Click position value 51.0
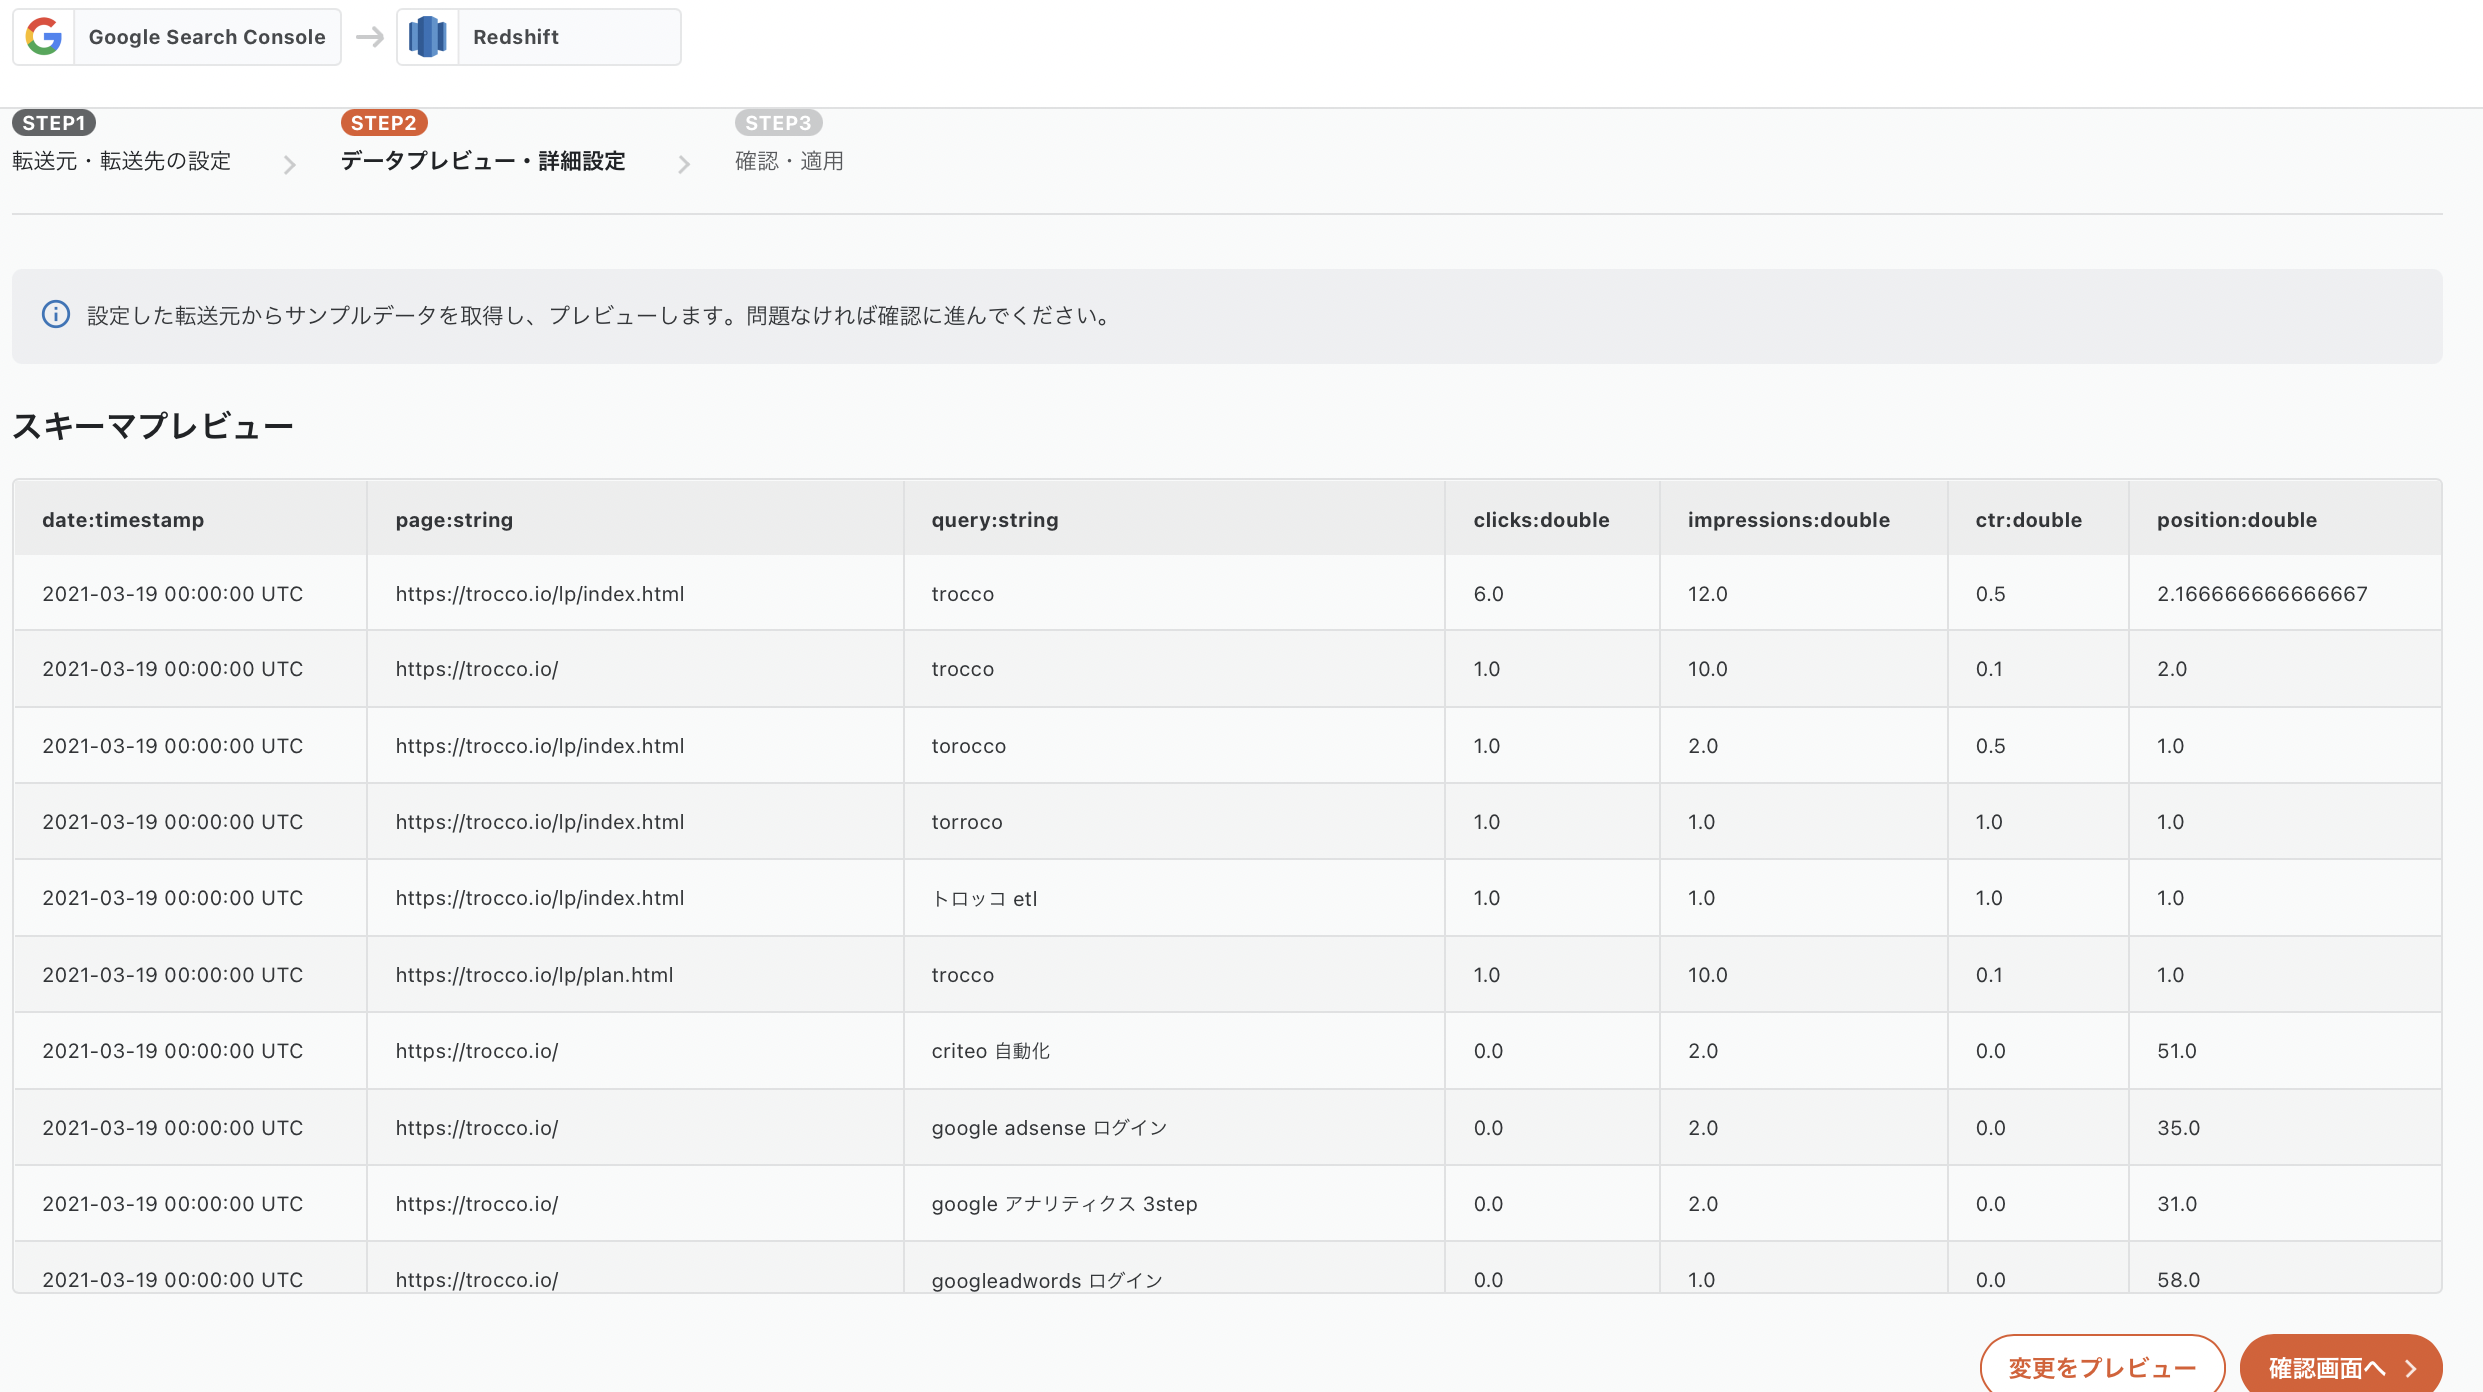2483x1392 pixels. [x=2177, y=1051]
